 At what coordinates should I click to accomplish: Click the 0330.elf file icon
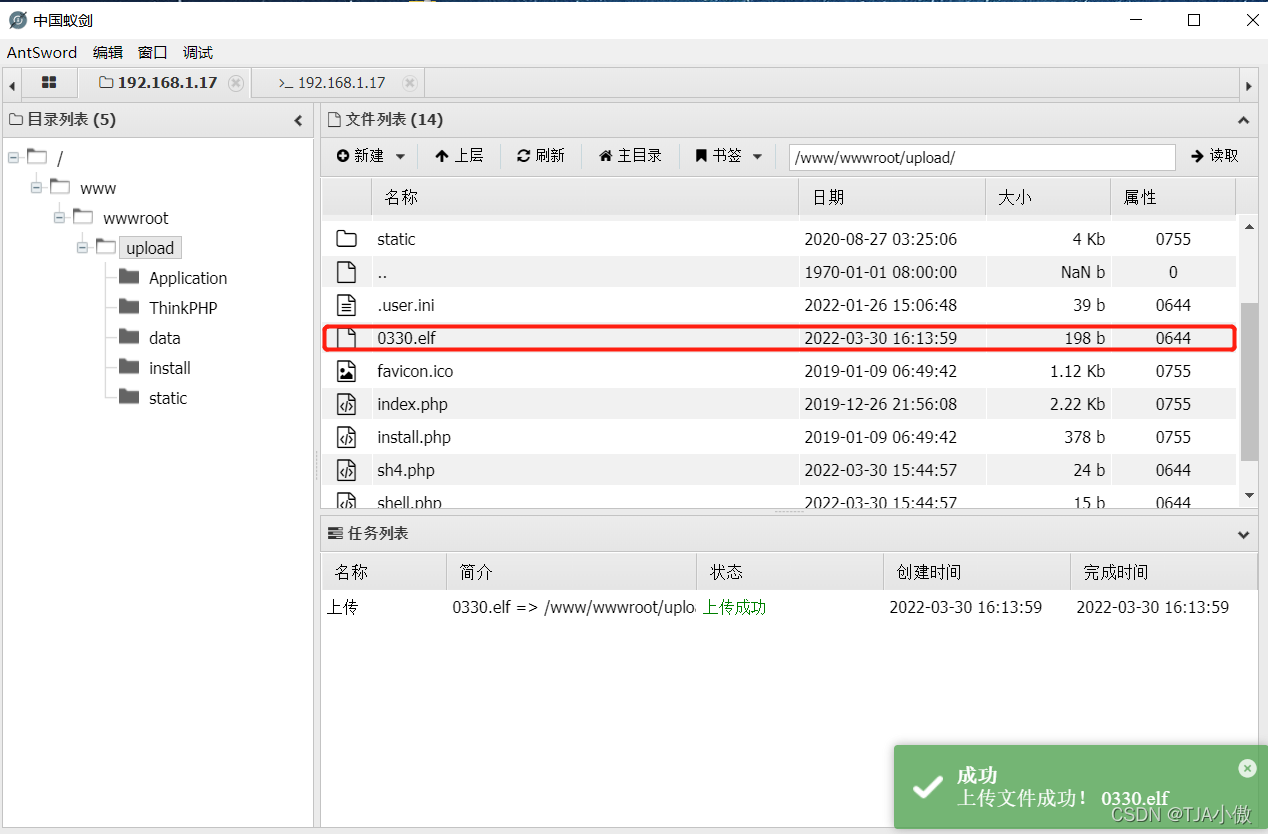(x=346, y=338)
